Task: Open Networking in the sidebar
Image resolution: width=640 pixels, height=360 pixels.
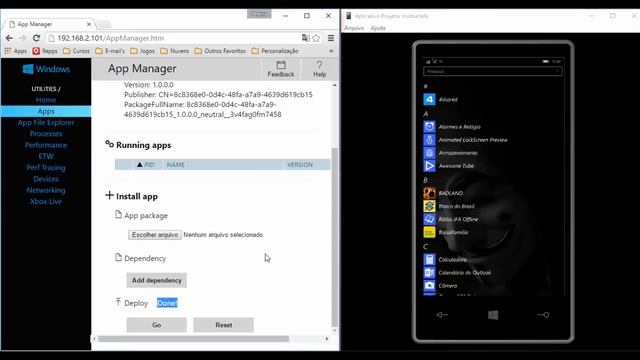Action: click(x=46, y=190)
